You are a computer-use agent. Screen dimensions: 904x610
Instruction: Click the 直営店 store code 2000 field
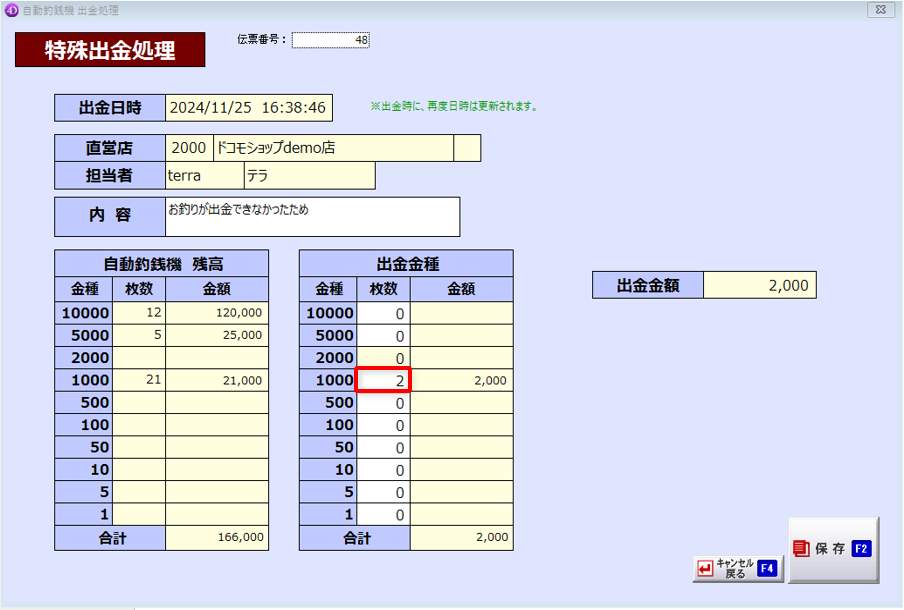tap(189, 148)
